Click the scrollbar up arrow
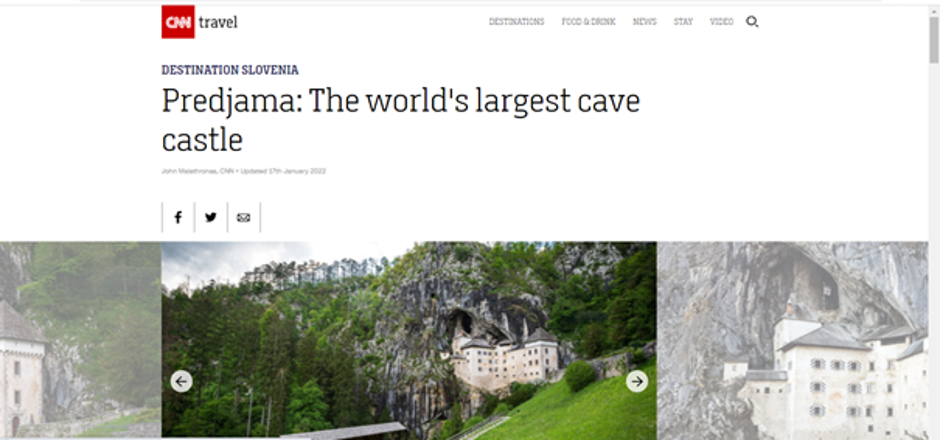This screenshot has height=440, width=940. [x=934, y=11]
